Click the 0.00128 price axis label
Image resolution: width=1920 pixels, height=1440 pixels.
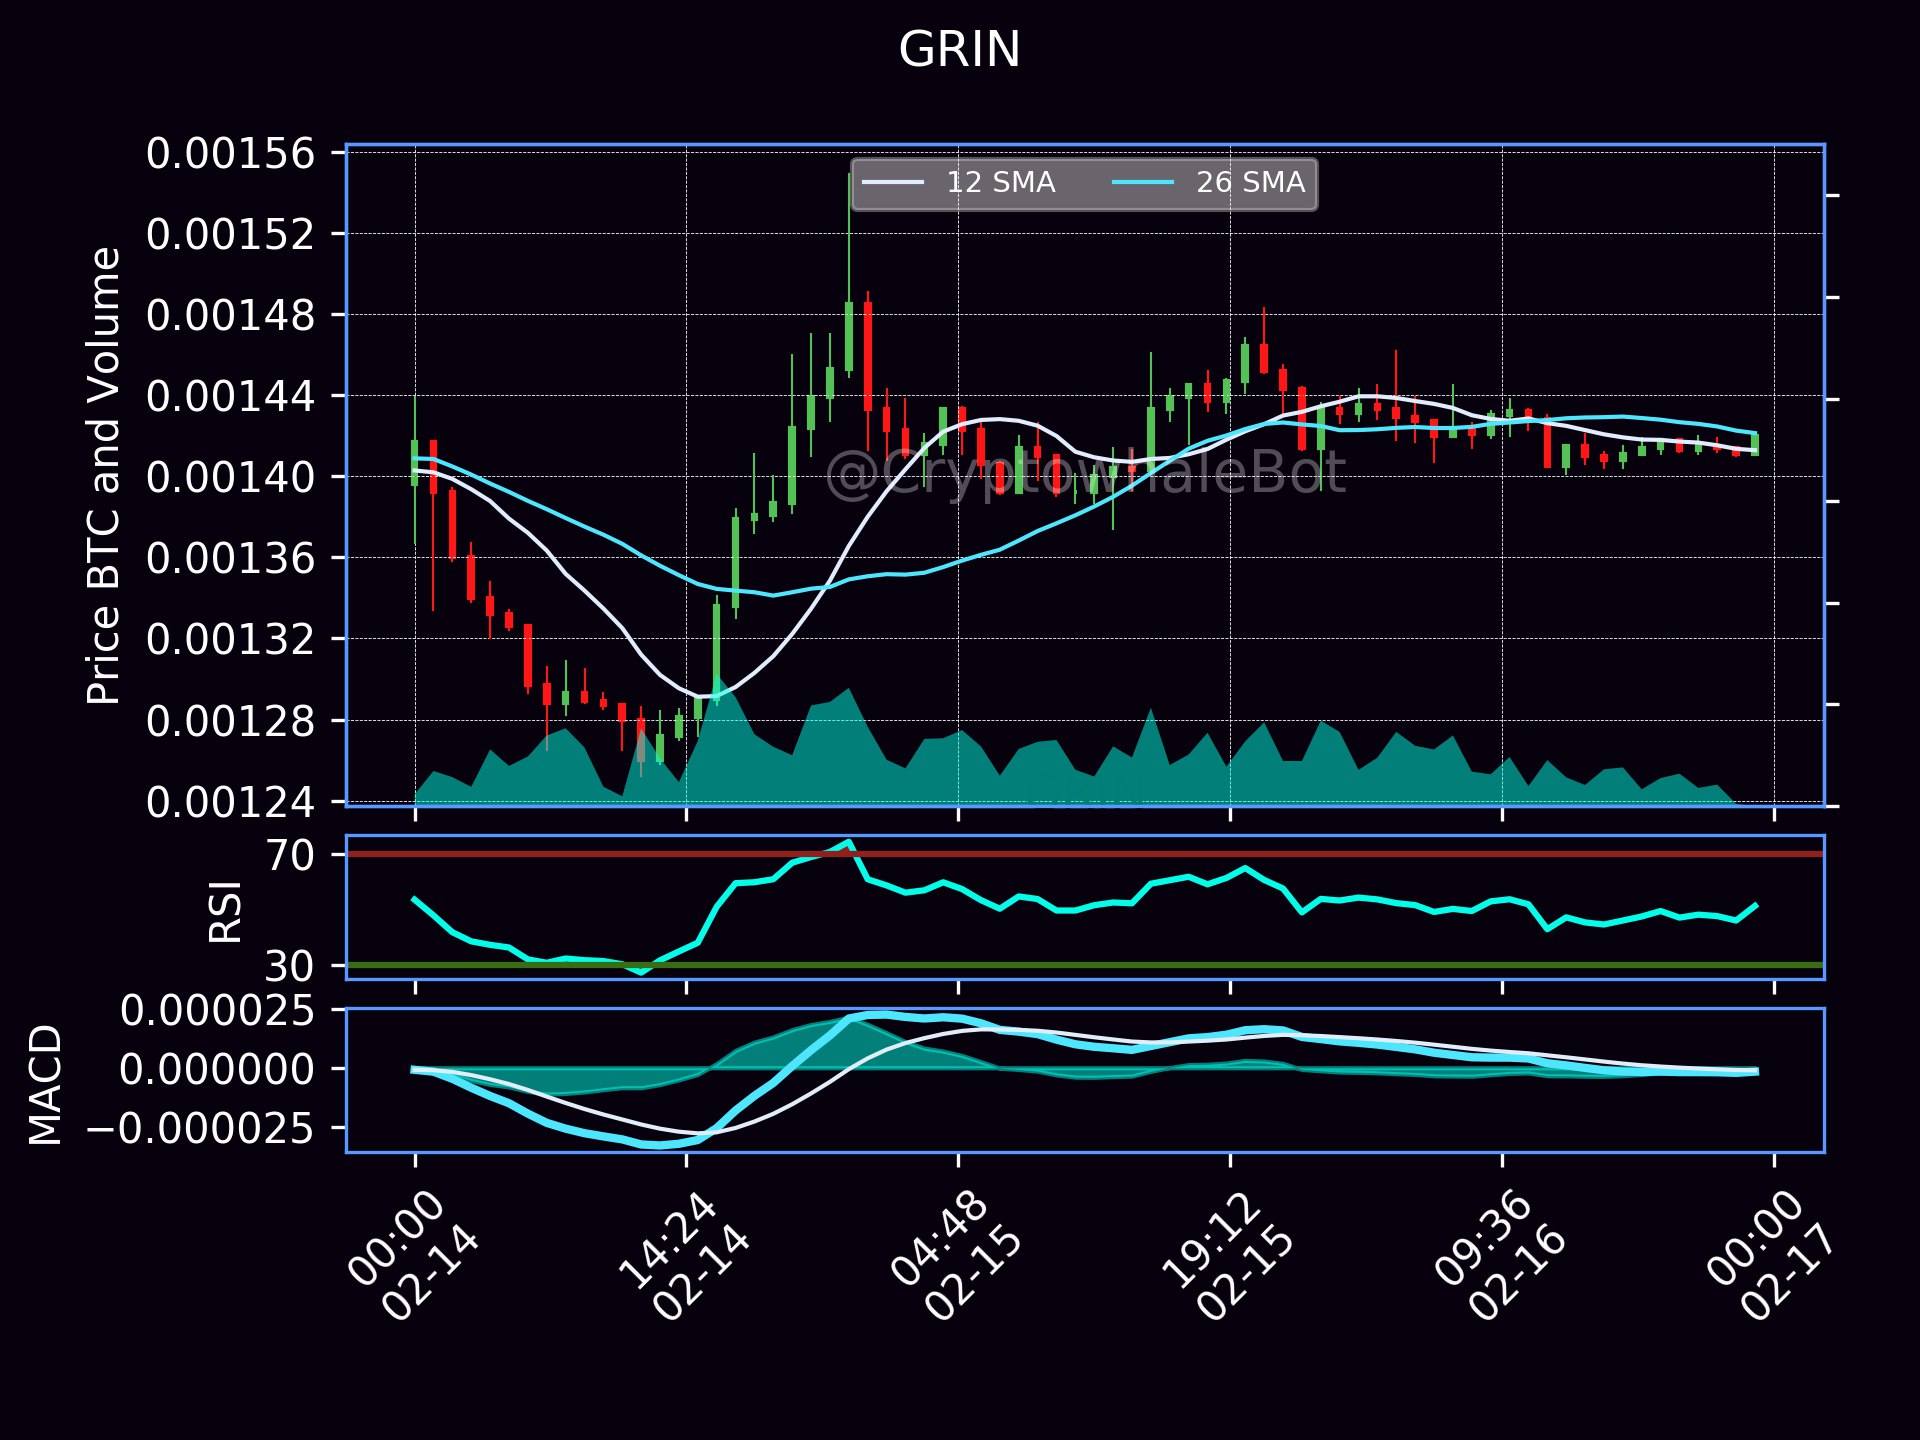[x=230, y=720]
